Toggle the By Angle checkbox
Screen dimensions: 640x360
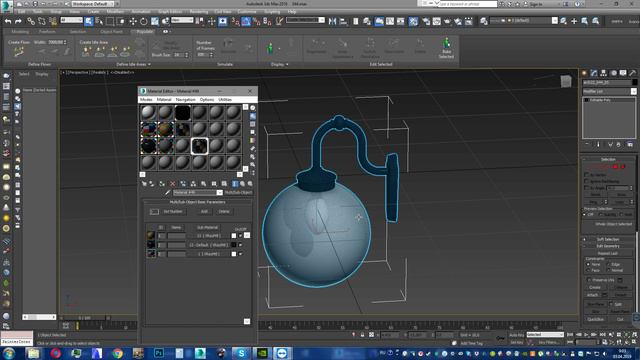587,188
